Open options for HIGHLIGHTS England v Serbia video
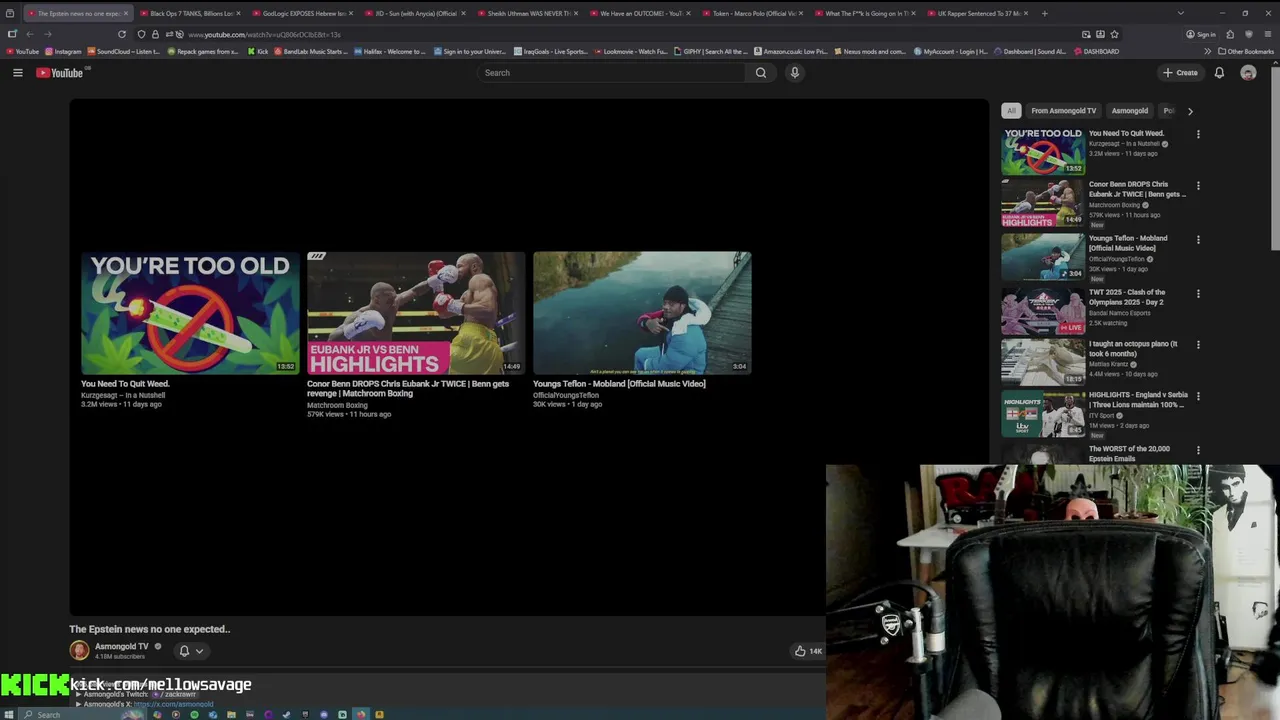Image resolution: width=1280 pixels, height=720 pixels. tap(1198, 396)
